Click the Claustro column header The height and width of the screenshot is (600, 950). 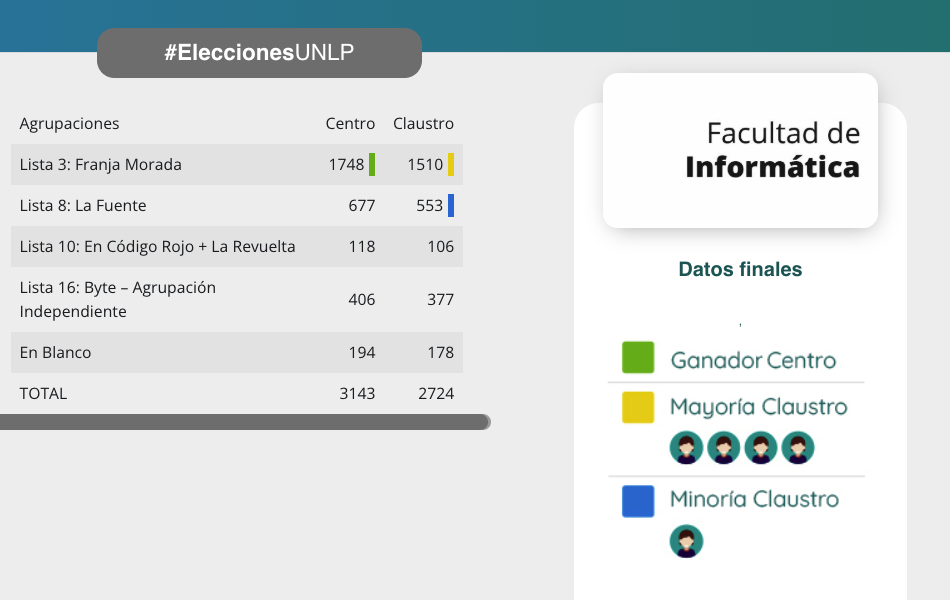pyautogui.click(x=423, y=124)
